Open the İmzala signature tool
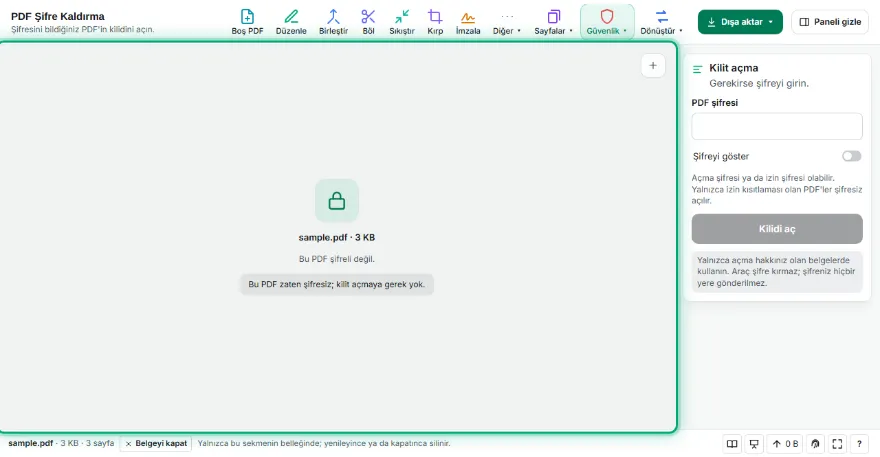The image size is (880, 457). click(468, 22)
